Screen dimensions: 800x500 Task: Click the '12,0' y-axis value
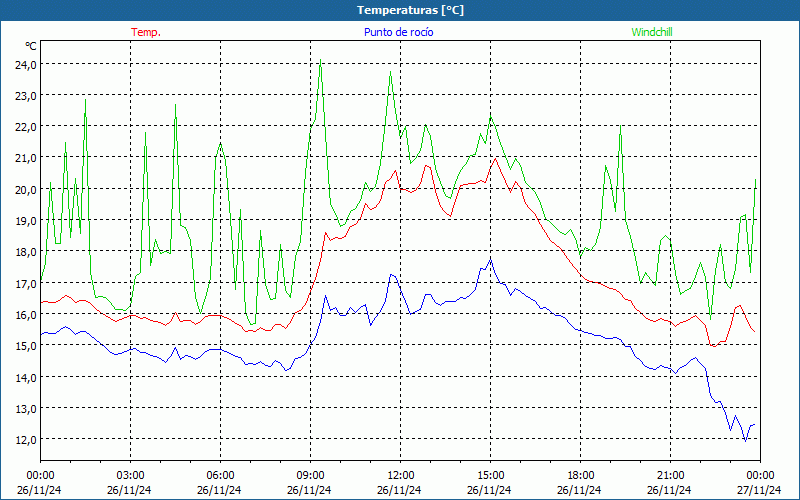(26, 439)
